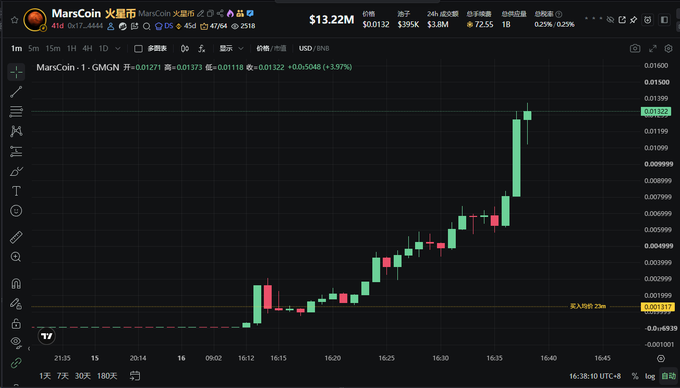Toggle log scale

[650, 376]
